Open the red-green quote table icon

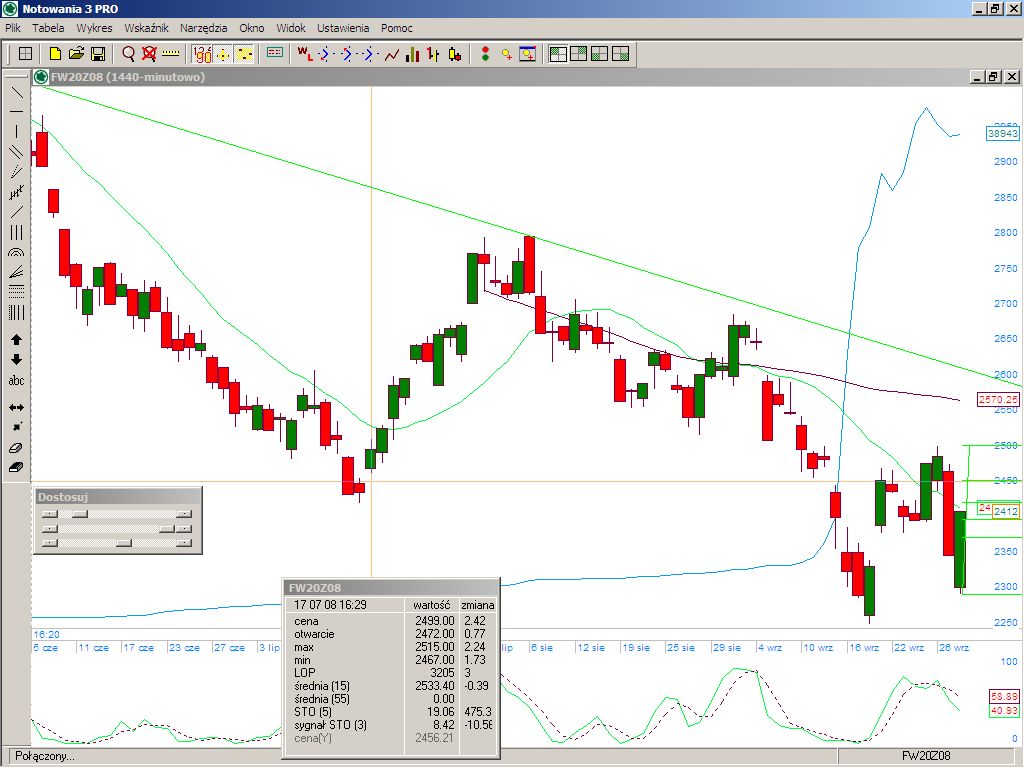click(x=275, y=53)
